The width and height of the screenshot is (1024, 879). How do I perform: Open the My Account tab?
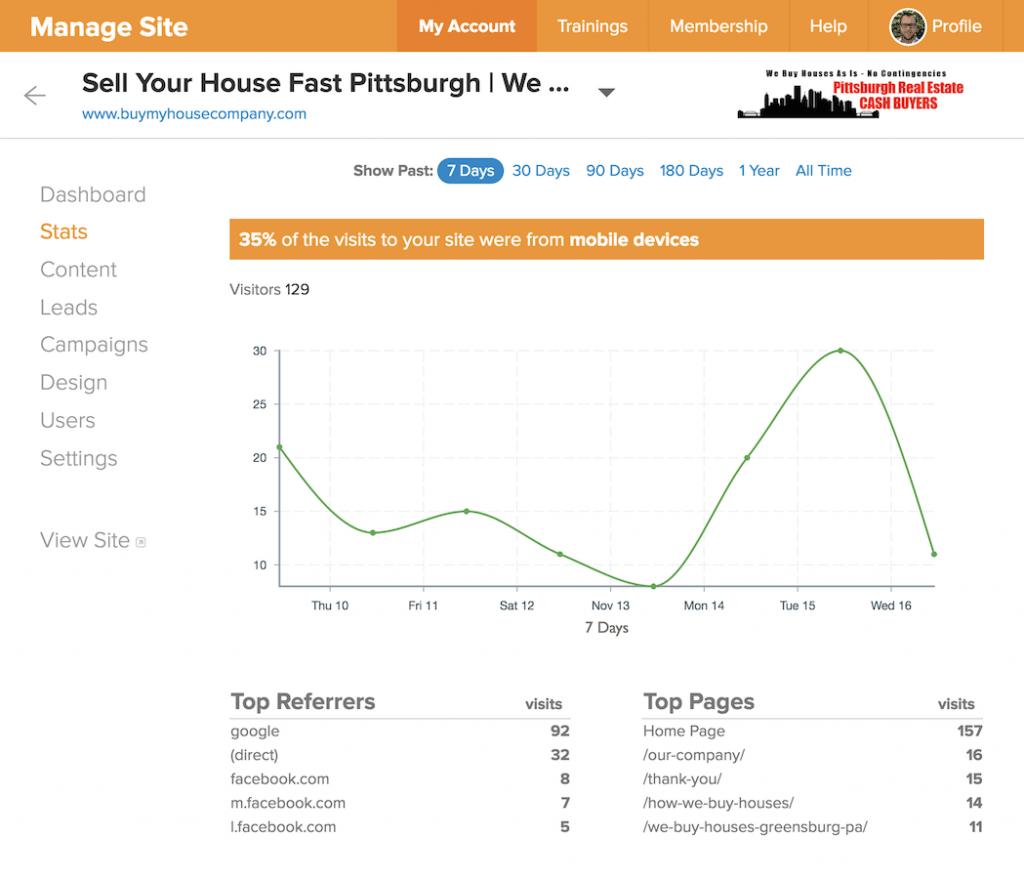[x=466, y=27]
